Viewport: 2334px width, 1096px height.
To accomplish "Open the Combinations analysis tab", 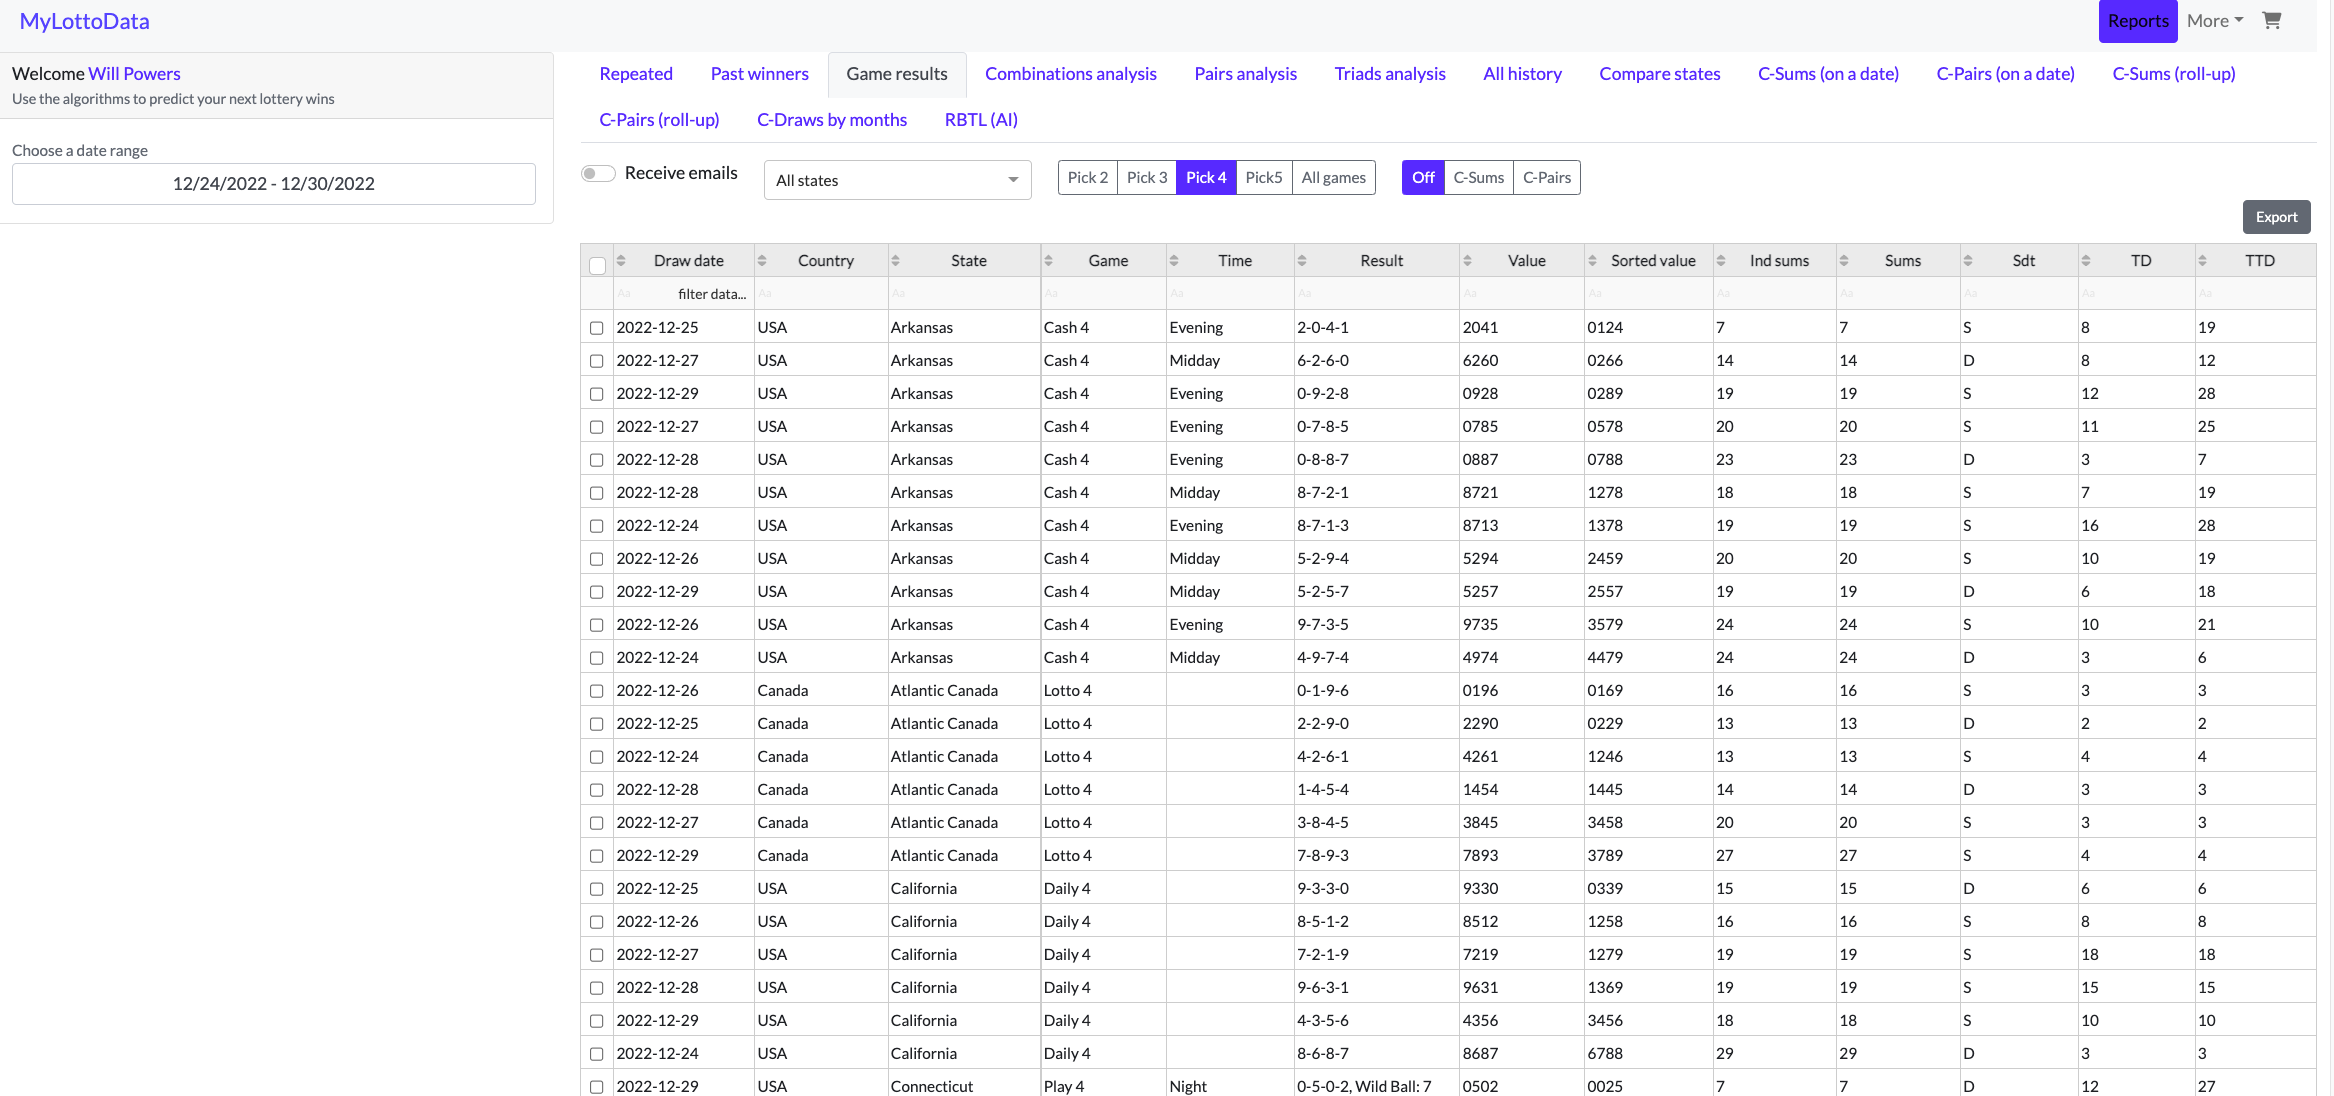I will (1071, 74).
